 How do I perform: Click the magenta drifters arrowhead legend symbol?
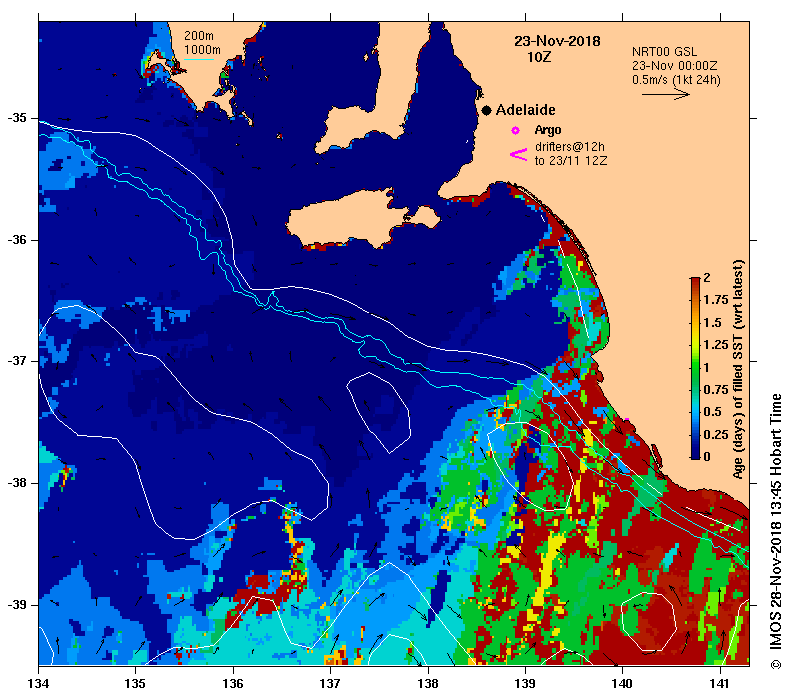click(x=518, y=154)
